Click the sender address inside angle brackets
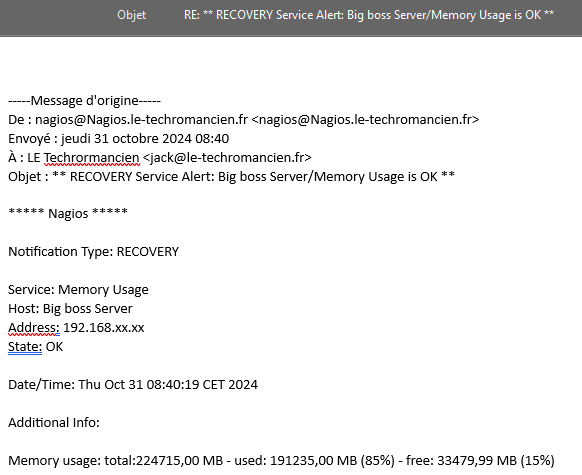 pos(366,119)
